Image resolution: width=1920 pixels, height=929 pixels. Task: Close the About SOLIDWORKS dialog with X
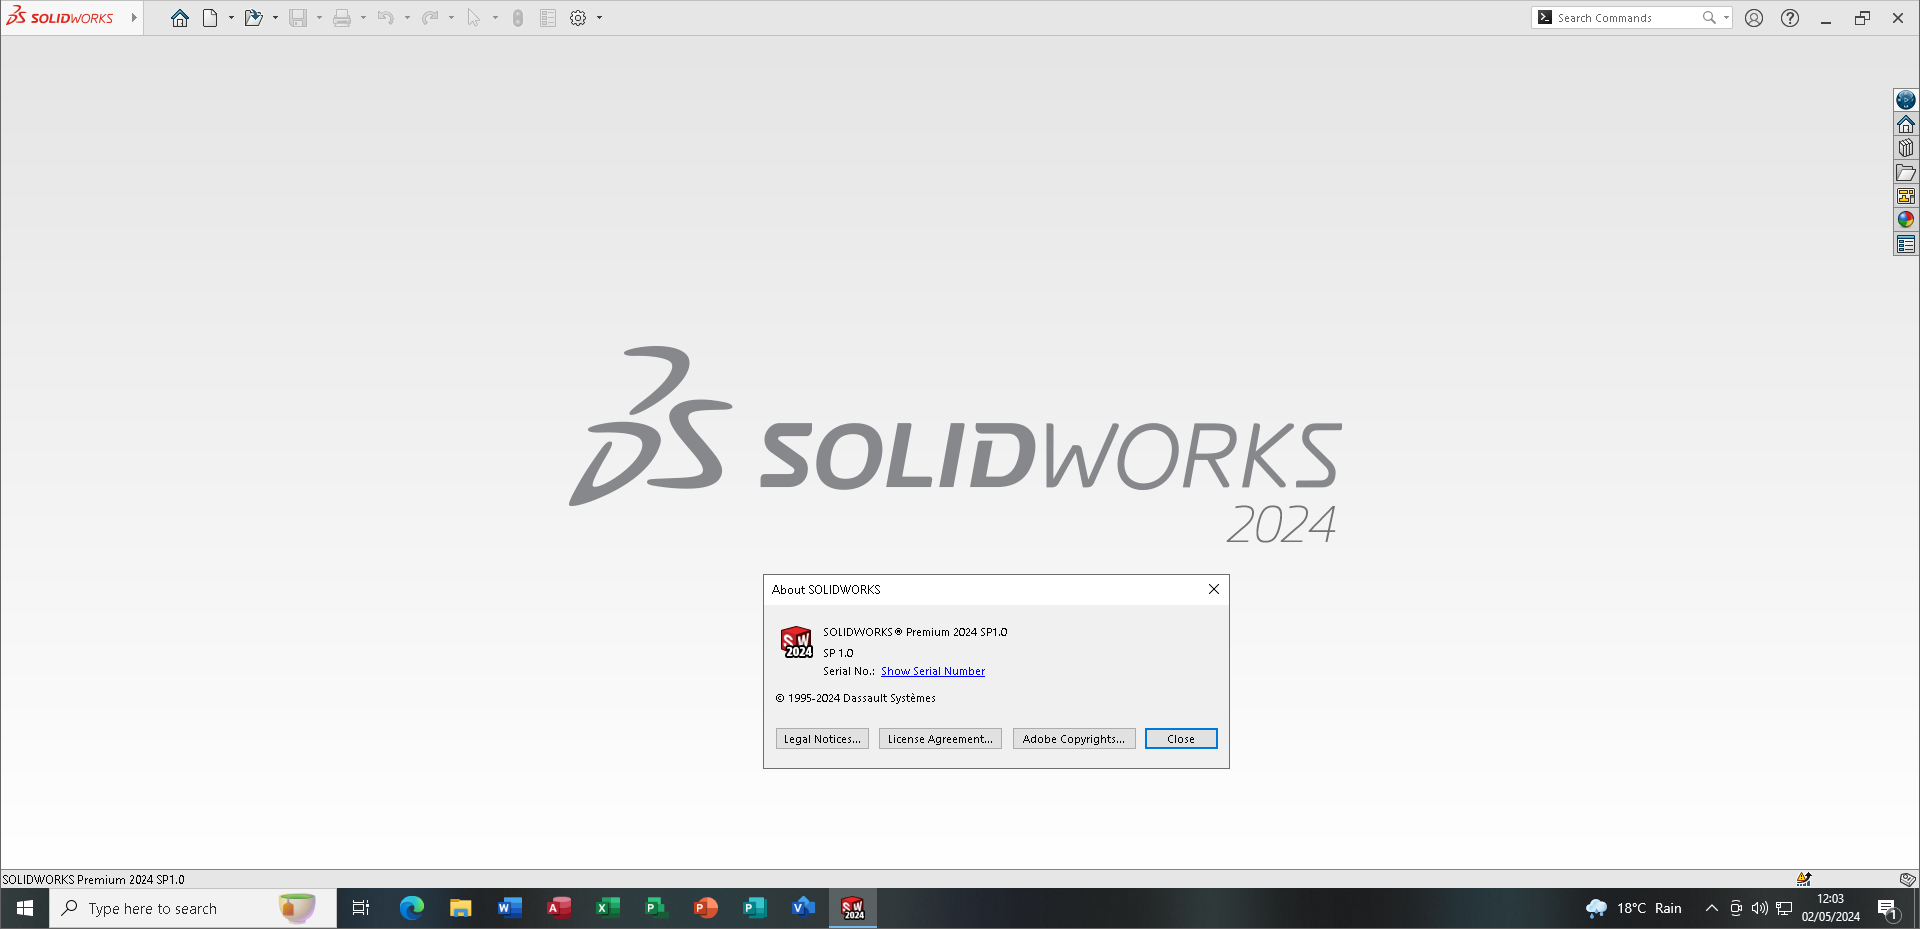(1214, 589)
